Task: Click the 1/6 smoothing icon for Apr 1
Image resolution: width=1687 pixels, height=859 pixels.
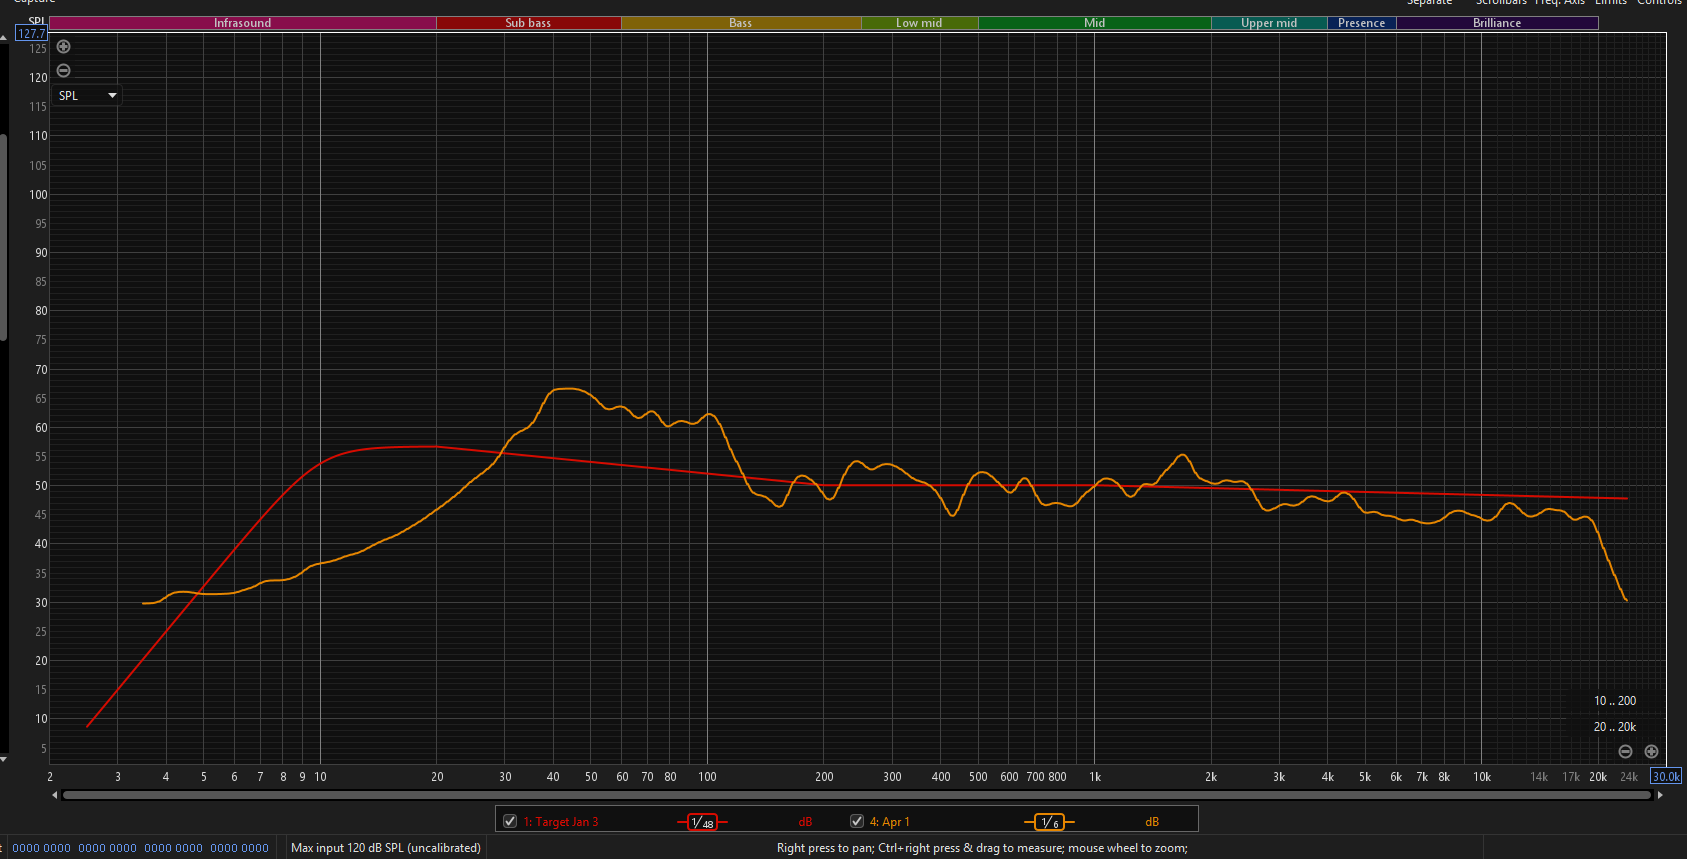Action: (1049, 822)
